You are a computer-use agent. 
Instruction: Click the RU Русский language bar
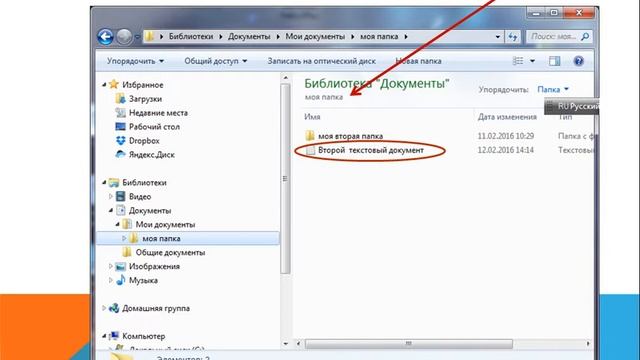coord(572,106)
